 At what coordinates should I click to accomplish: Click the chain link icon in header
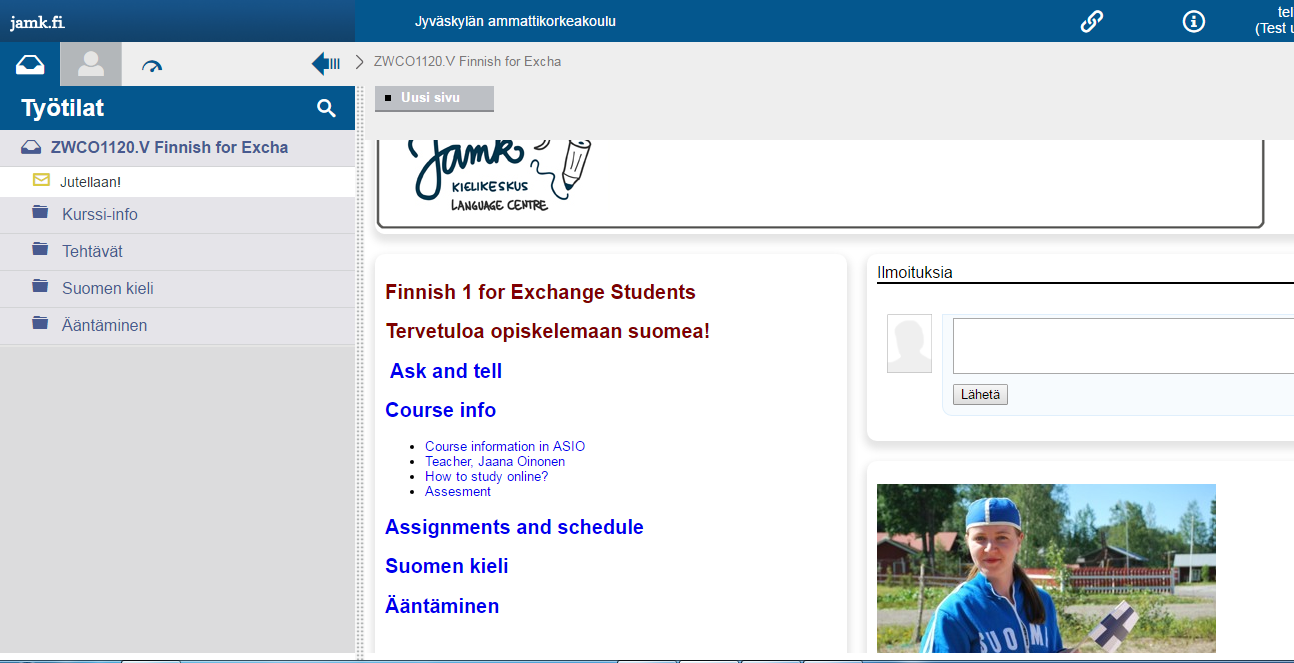point(1091,21)
